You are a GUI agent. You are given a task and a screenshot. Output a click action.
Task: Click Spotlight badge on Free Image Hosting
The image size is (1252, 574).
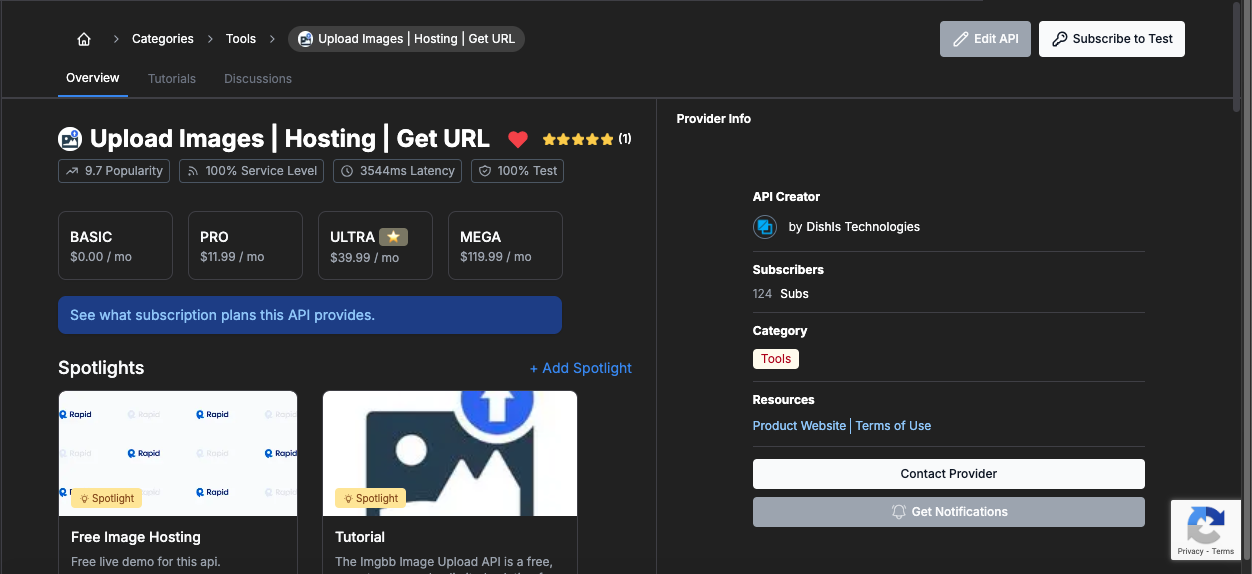tap(106, 498)
